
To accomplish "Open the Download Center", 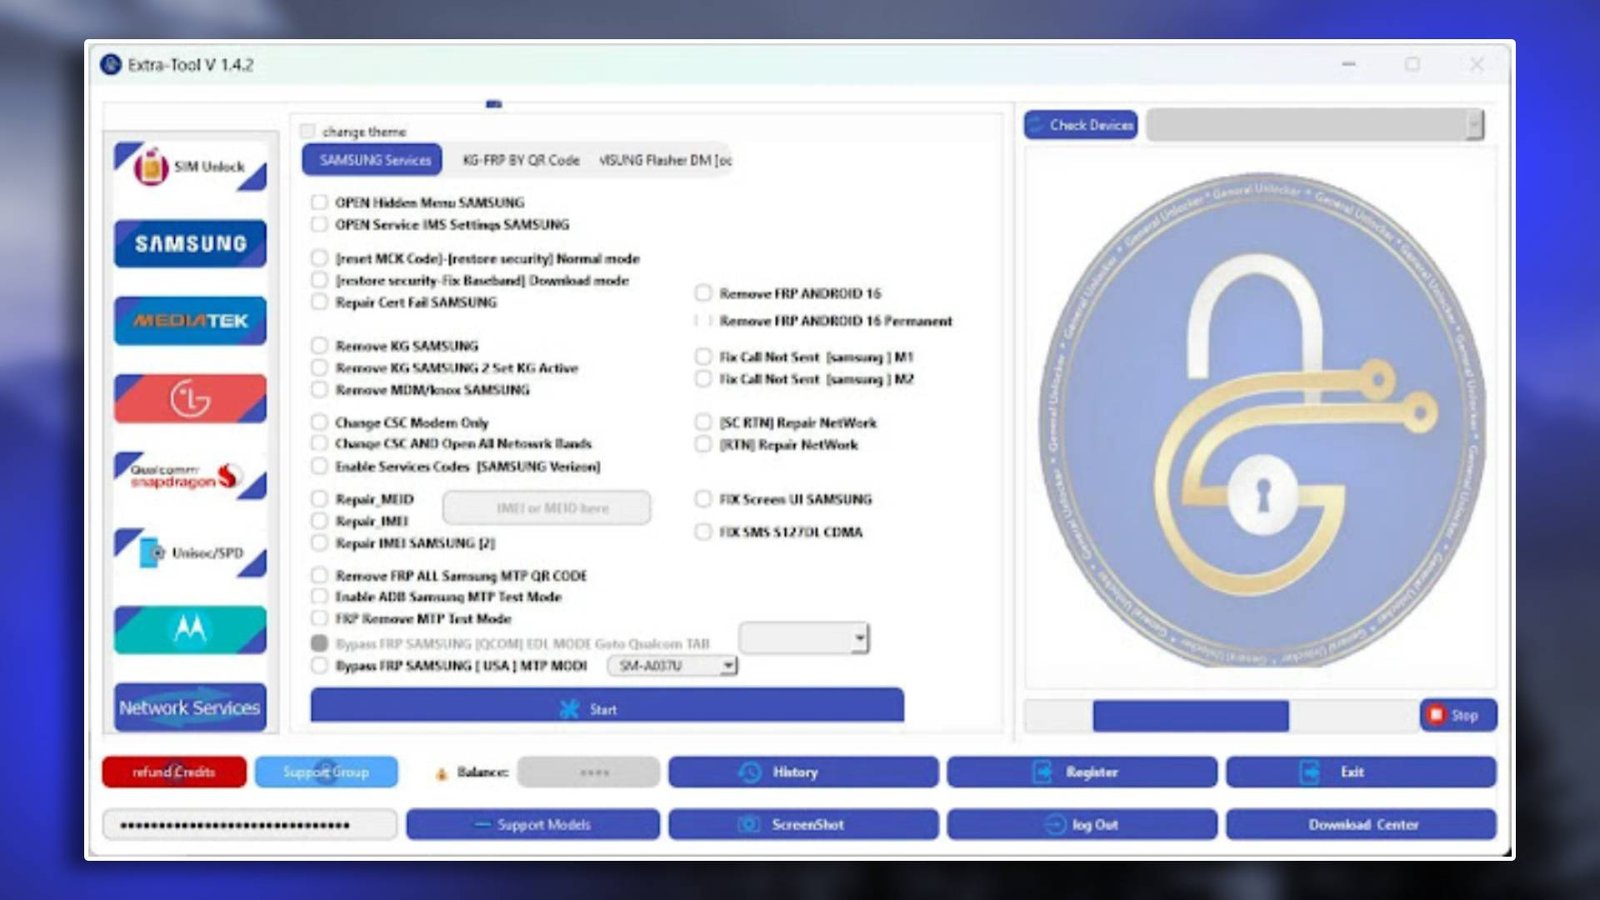I will pos(1361,824).
